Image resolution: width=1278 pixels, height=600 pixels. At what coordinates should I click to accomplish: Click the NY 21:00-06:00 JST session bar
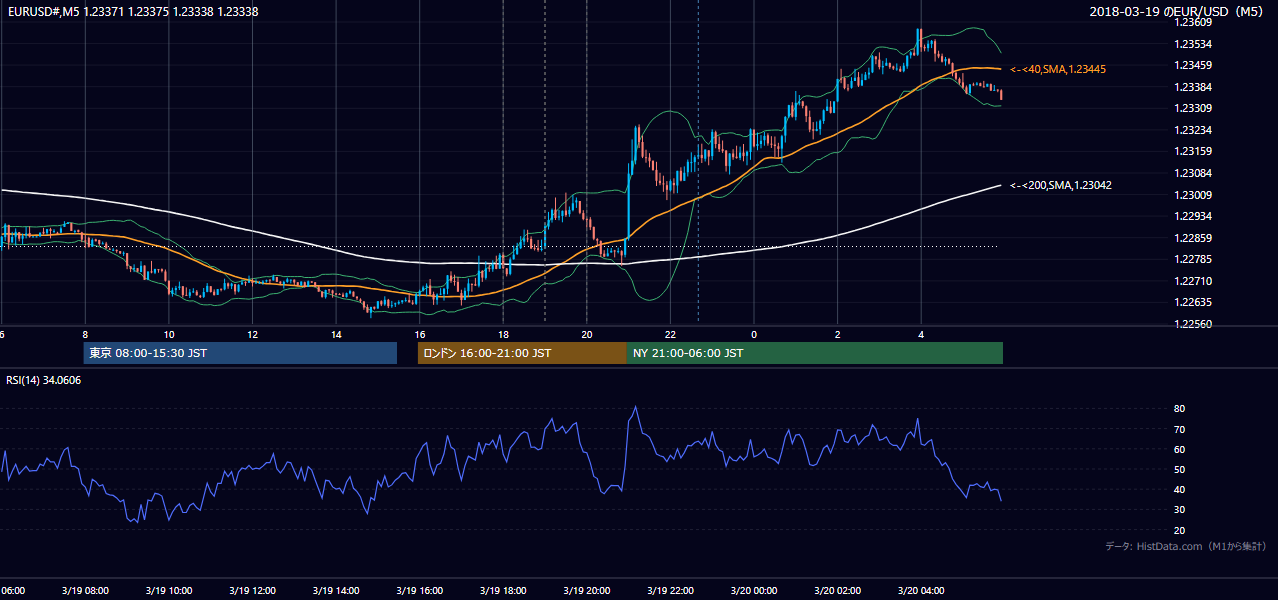coord(815,353)
